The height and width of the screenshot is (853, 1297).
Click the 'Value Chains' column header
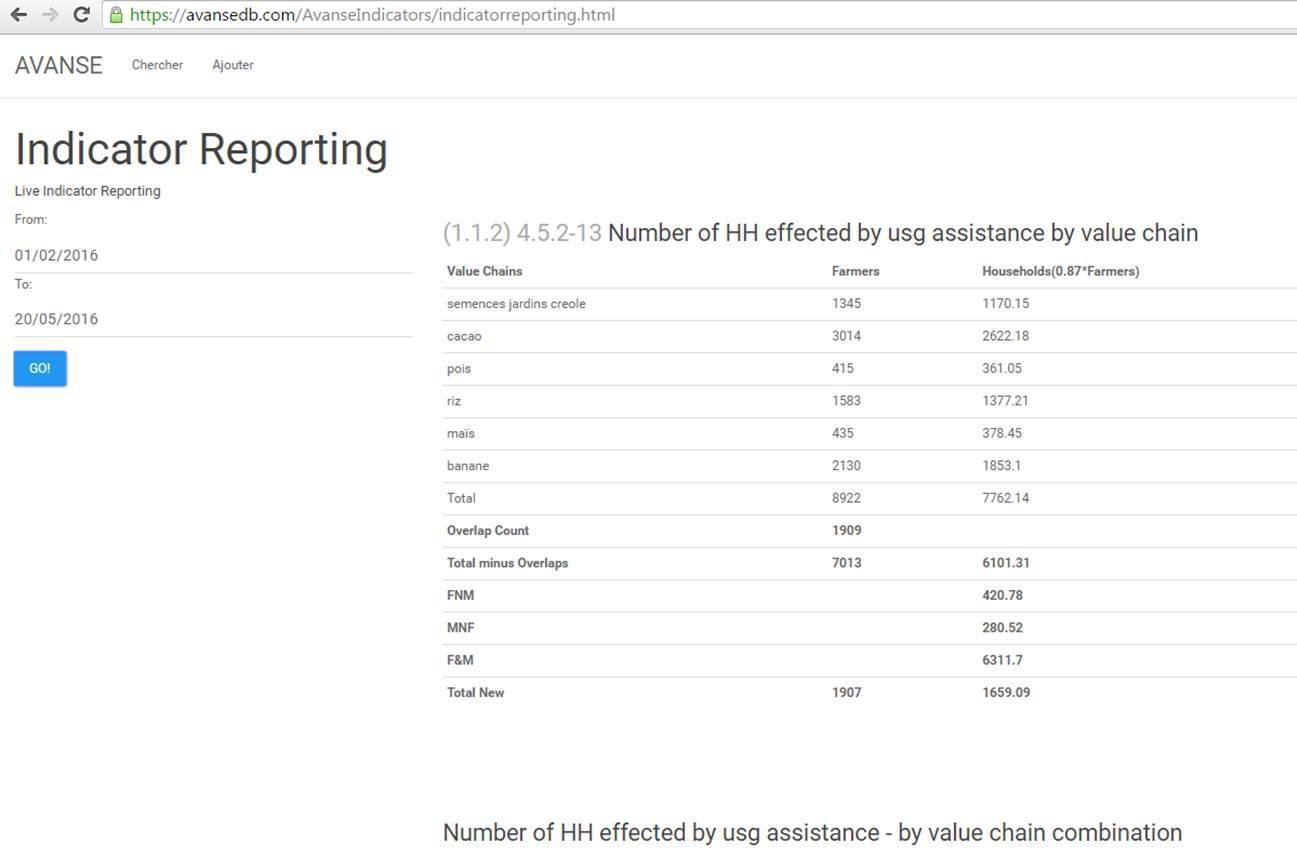click(x=485, y=271)
